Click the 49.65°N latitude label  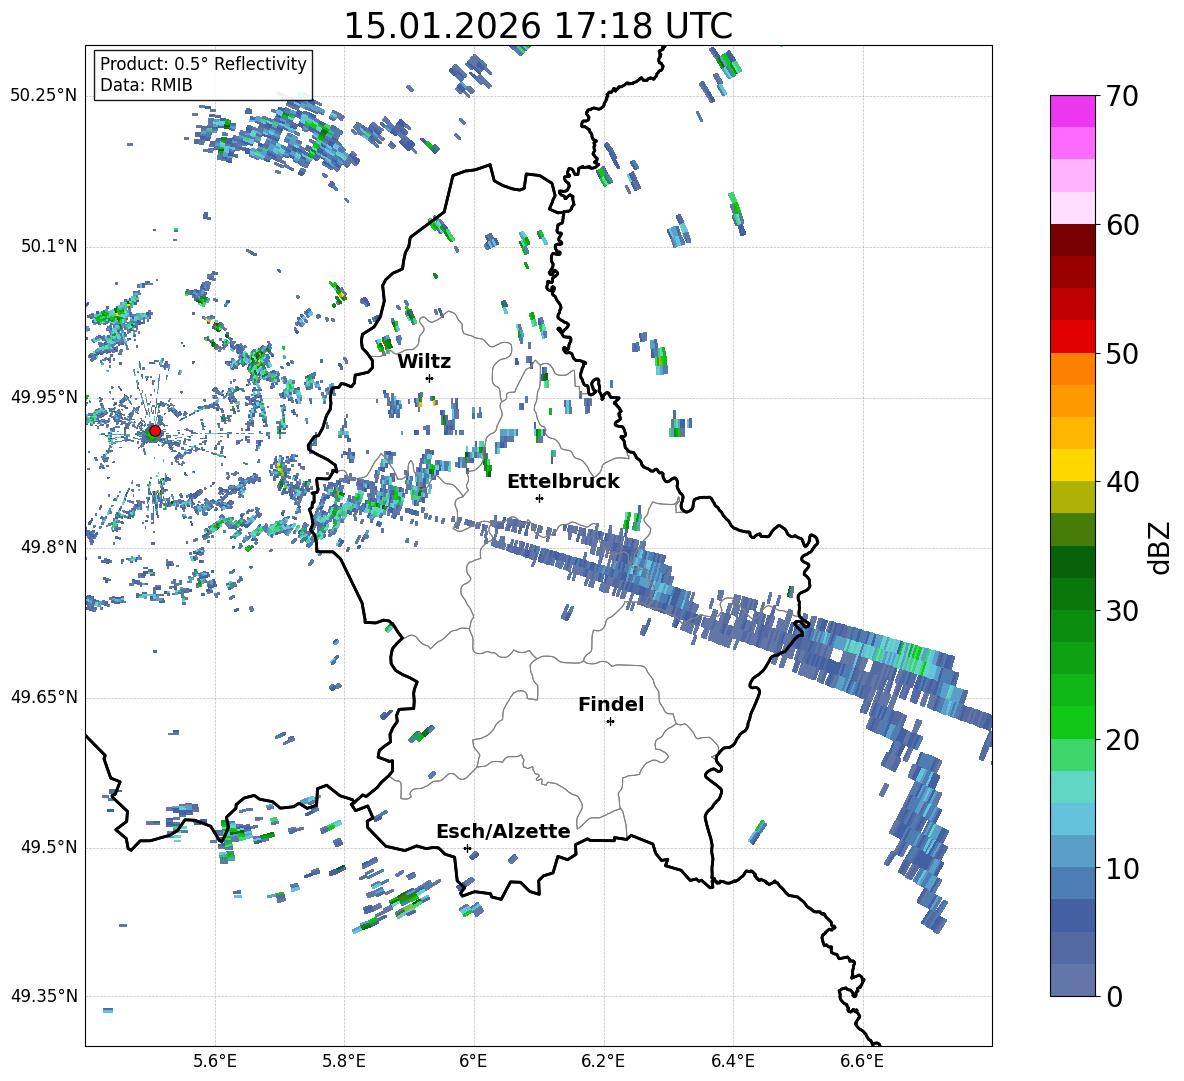(44, 696)
